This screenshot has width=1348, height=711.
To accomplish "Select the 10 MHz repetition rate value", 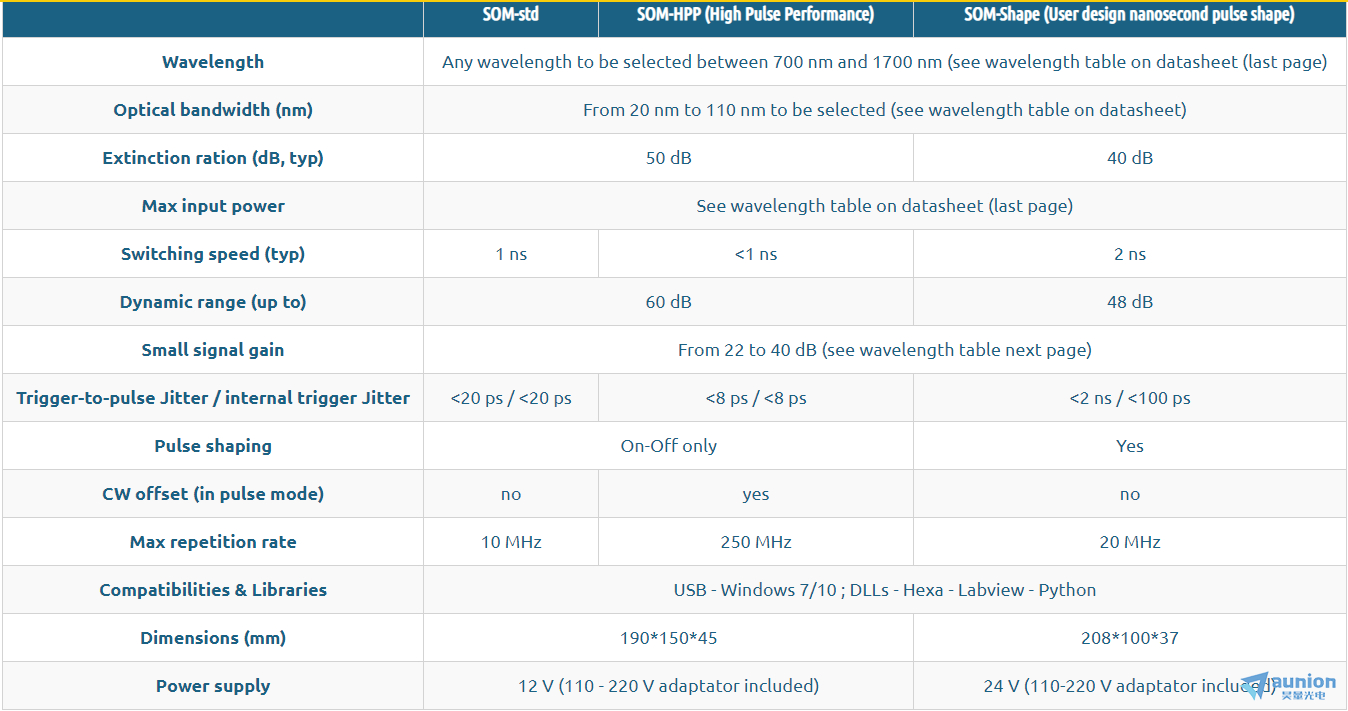I will [x=511, y=542].
